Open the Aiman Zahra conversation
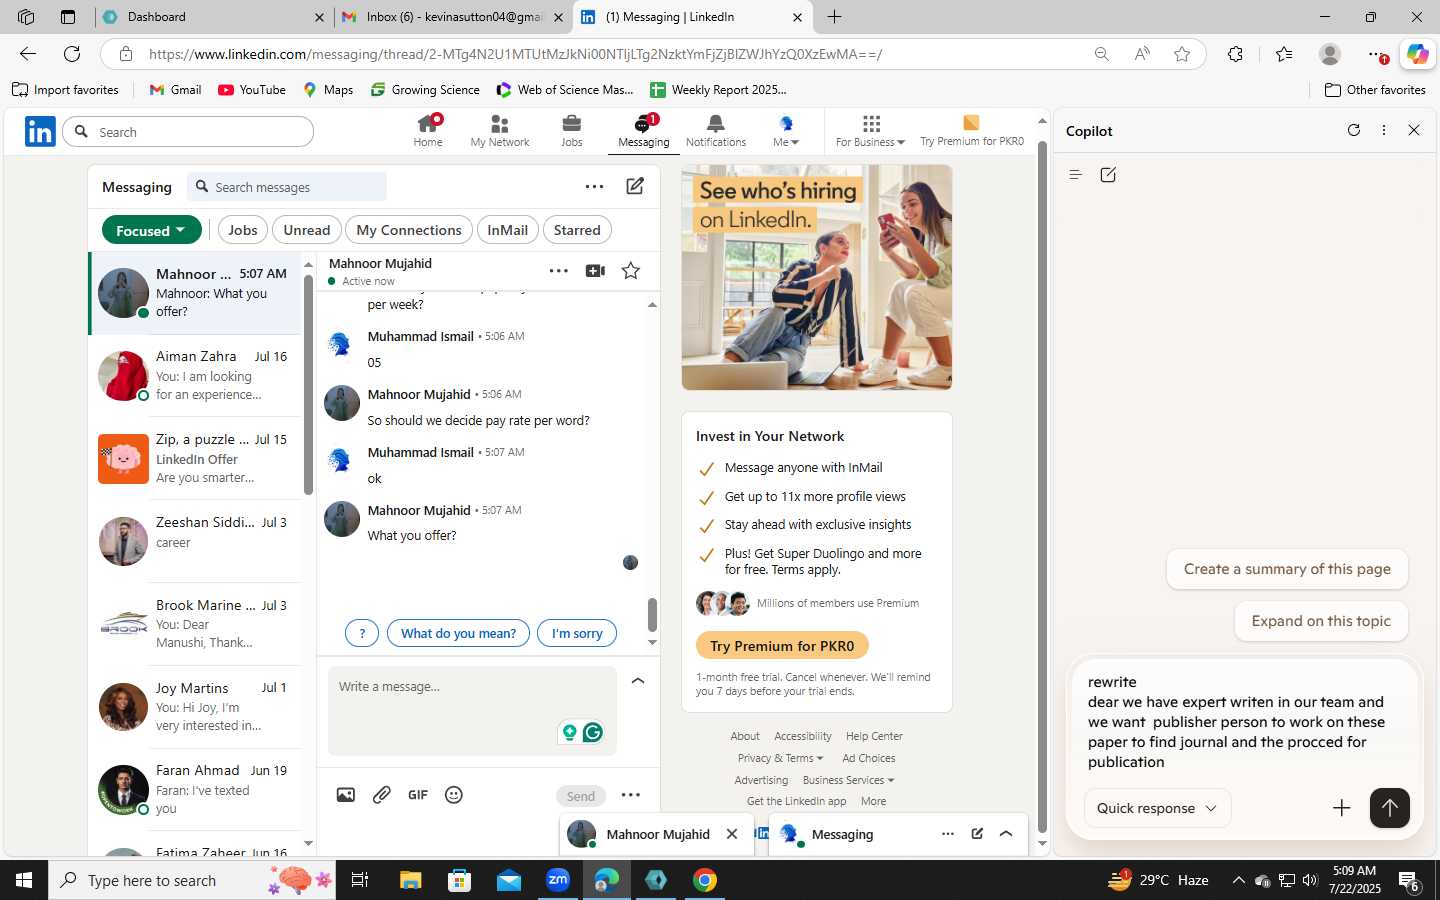The height and width of the screenshot is (900, 1440). coord(195,375)
